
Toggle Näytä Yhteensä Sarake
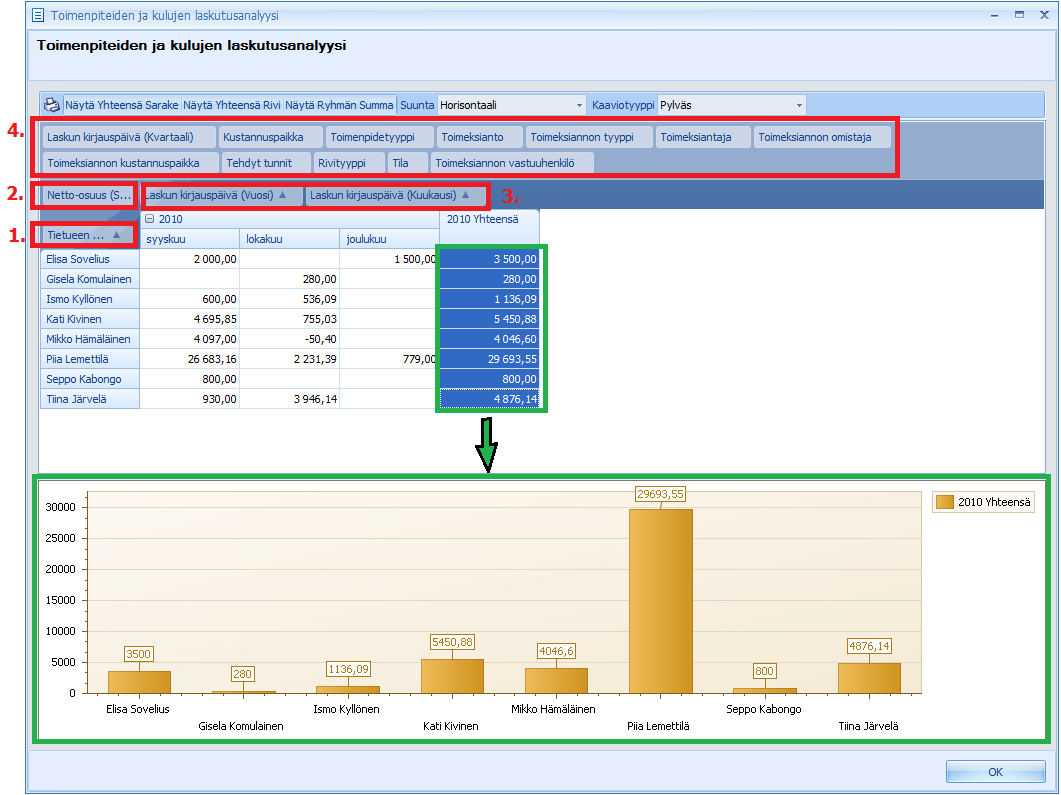pyautogui.click(x=122, y=106)
